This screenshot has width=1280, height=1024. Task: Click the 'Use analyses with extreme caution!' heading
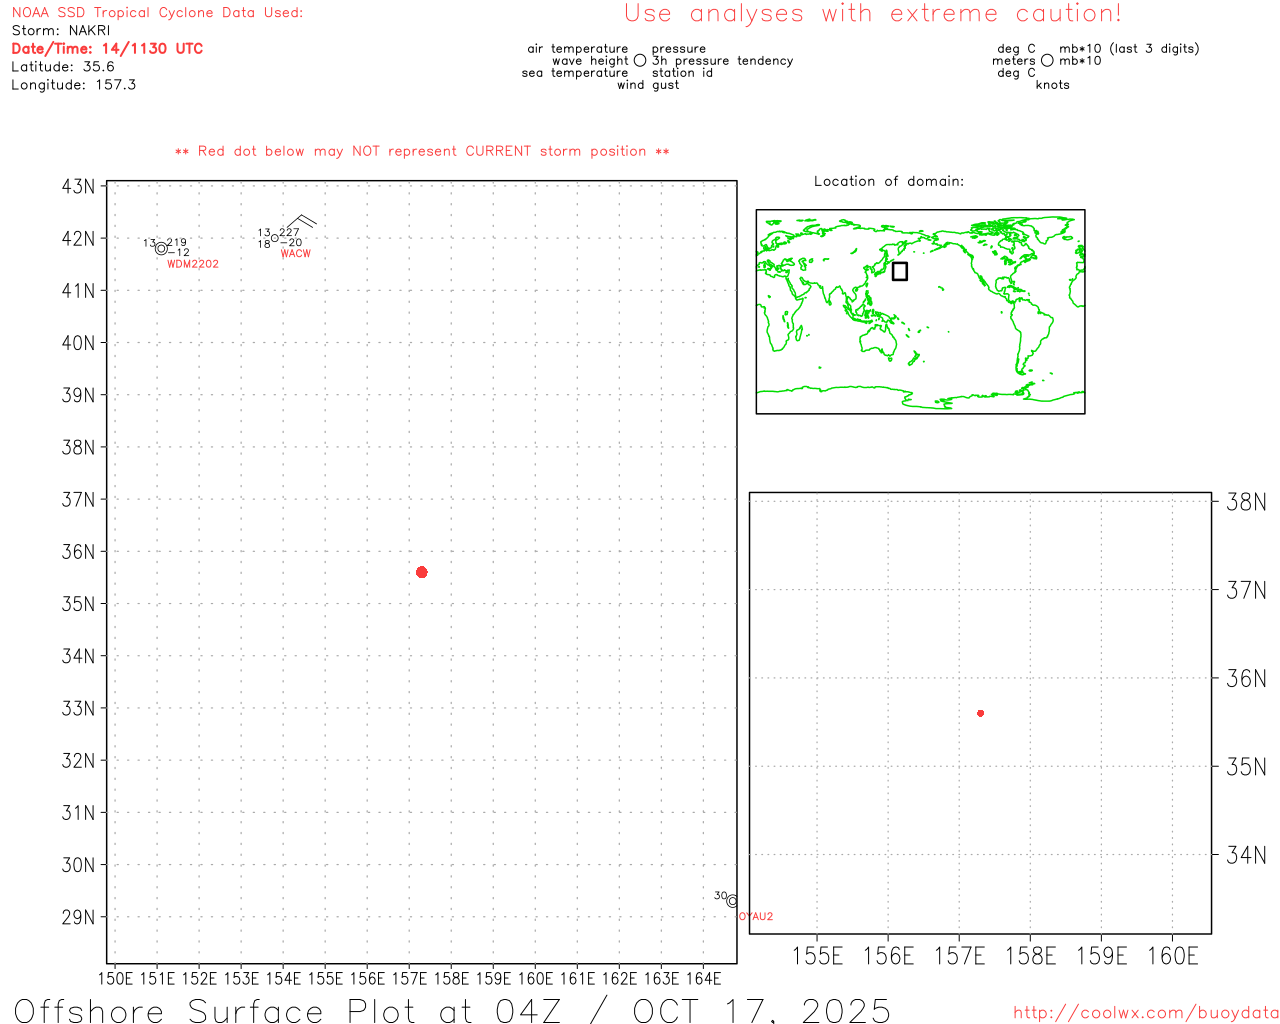(872, 14)
